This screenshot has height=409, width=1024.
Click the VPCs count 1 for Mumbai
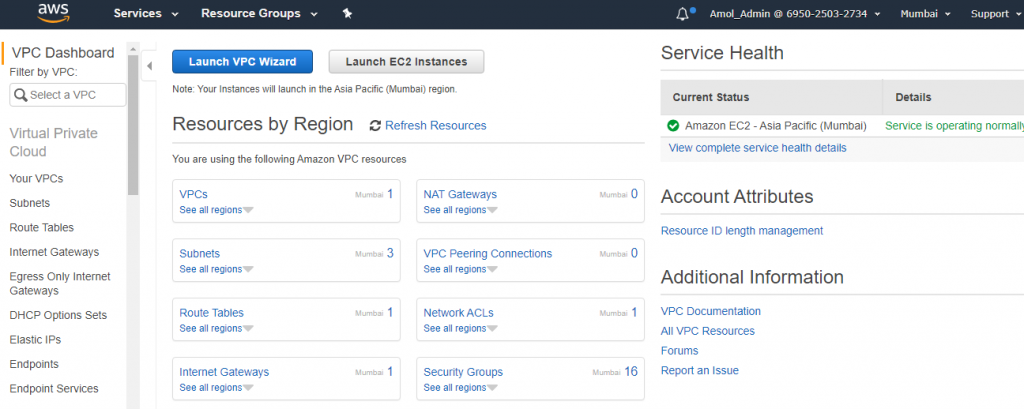pyautogui.click(x=390, y=194)
